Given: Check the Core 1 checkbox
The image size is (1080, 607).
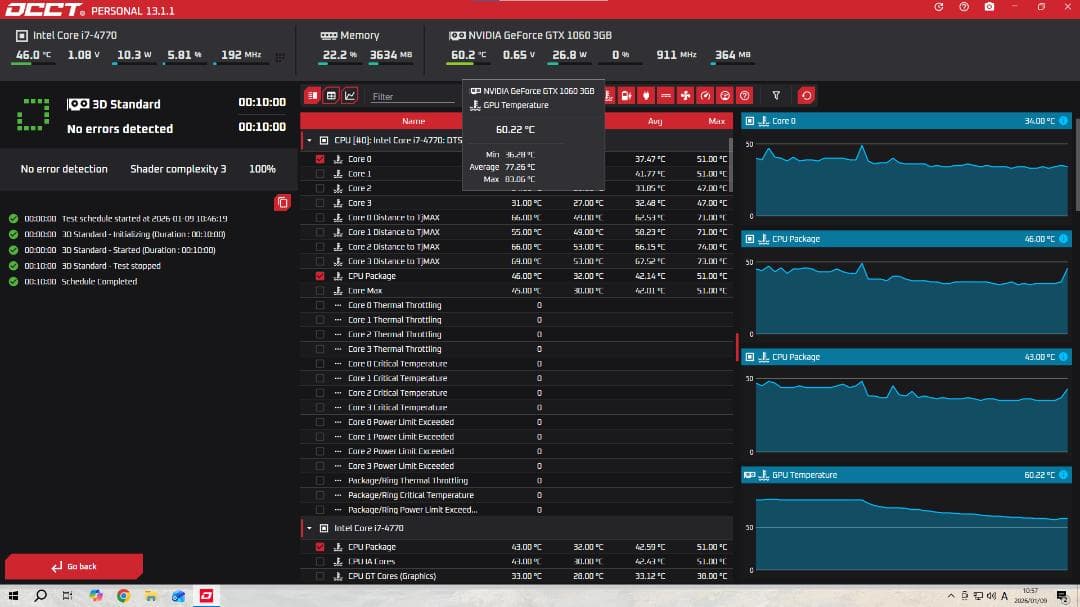Looking at the screenshot, I should click(x=320, y=174).
